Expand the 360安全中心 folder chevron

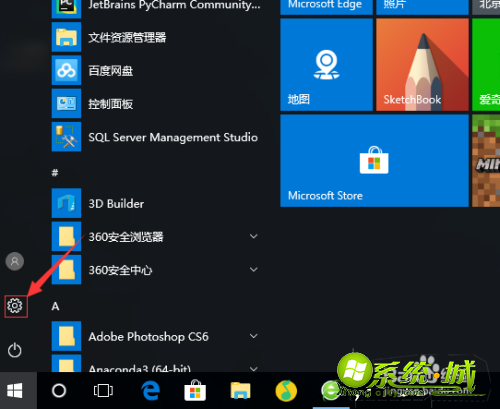coord(254,270)
